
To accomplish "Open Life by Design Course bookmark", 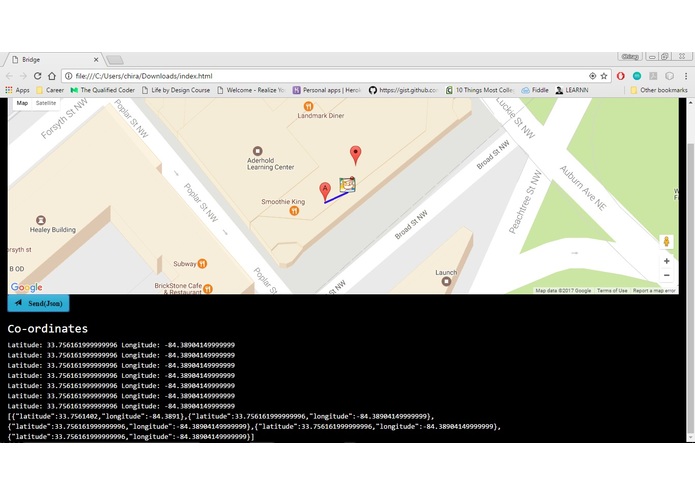I will pos(176,90).
